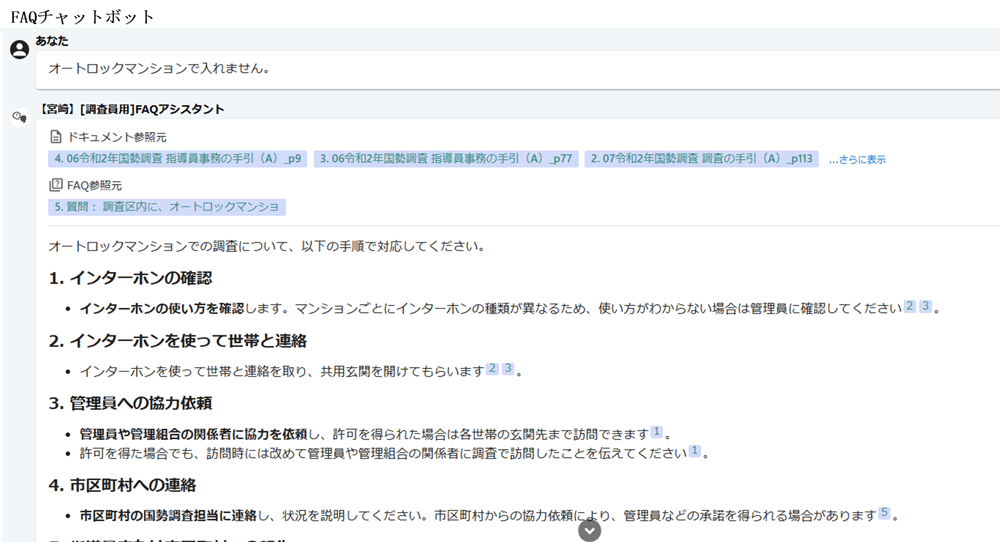Click the user avatar icon beside あなた

[18, 50]
